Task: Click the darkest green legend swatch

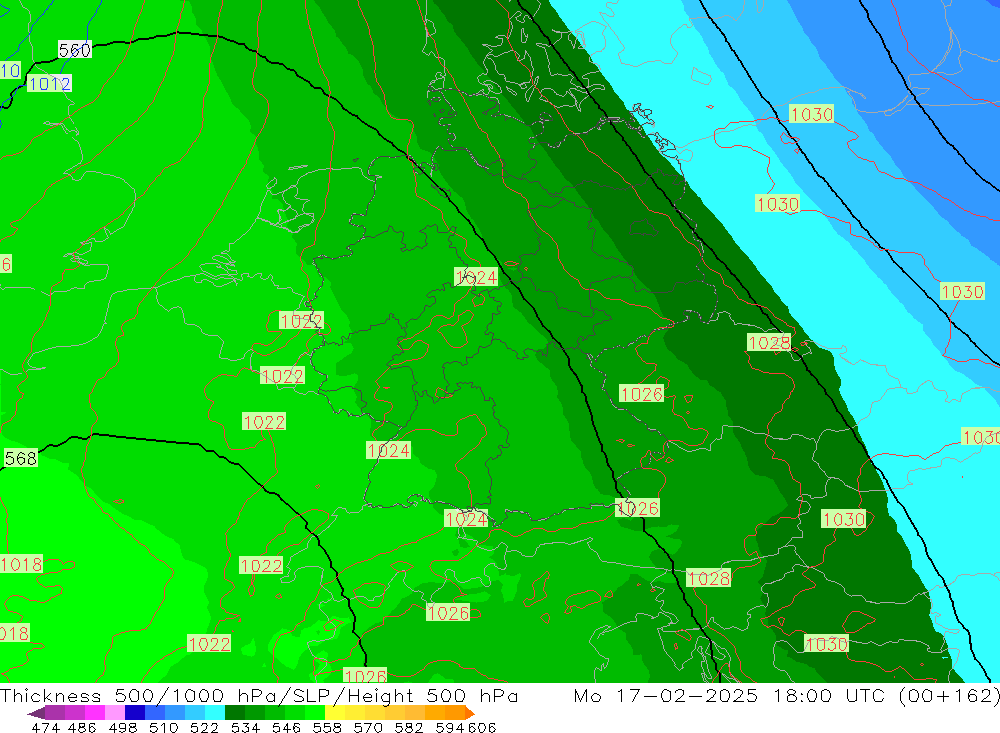Action: point(235,713)
